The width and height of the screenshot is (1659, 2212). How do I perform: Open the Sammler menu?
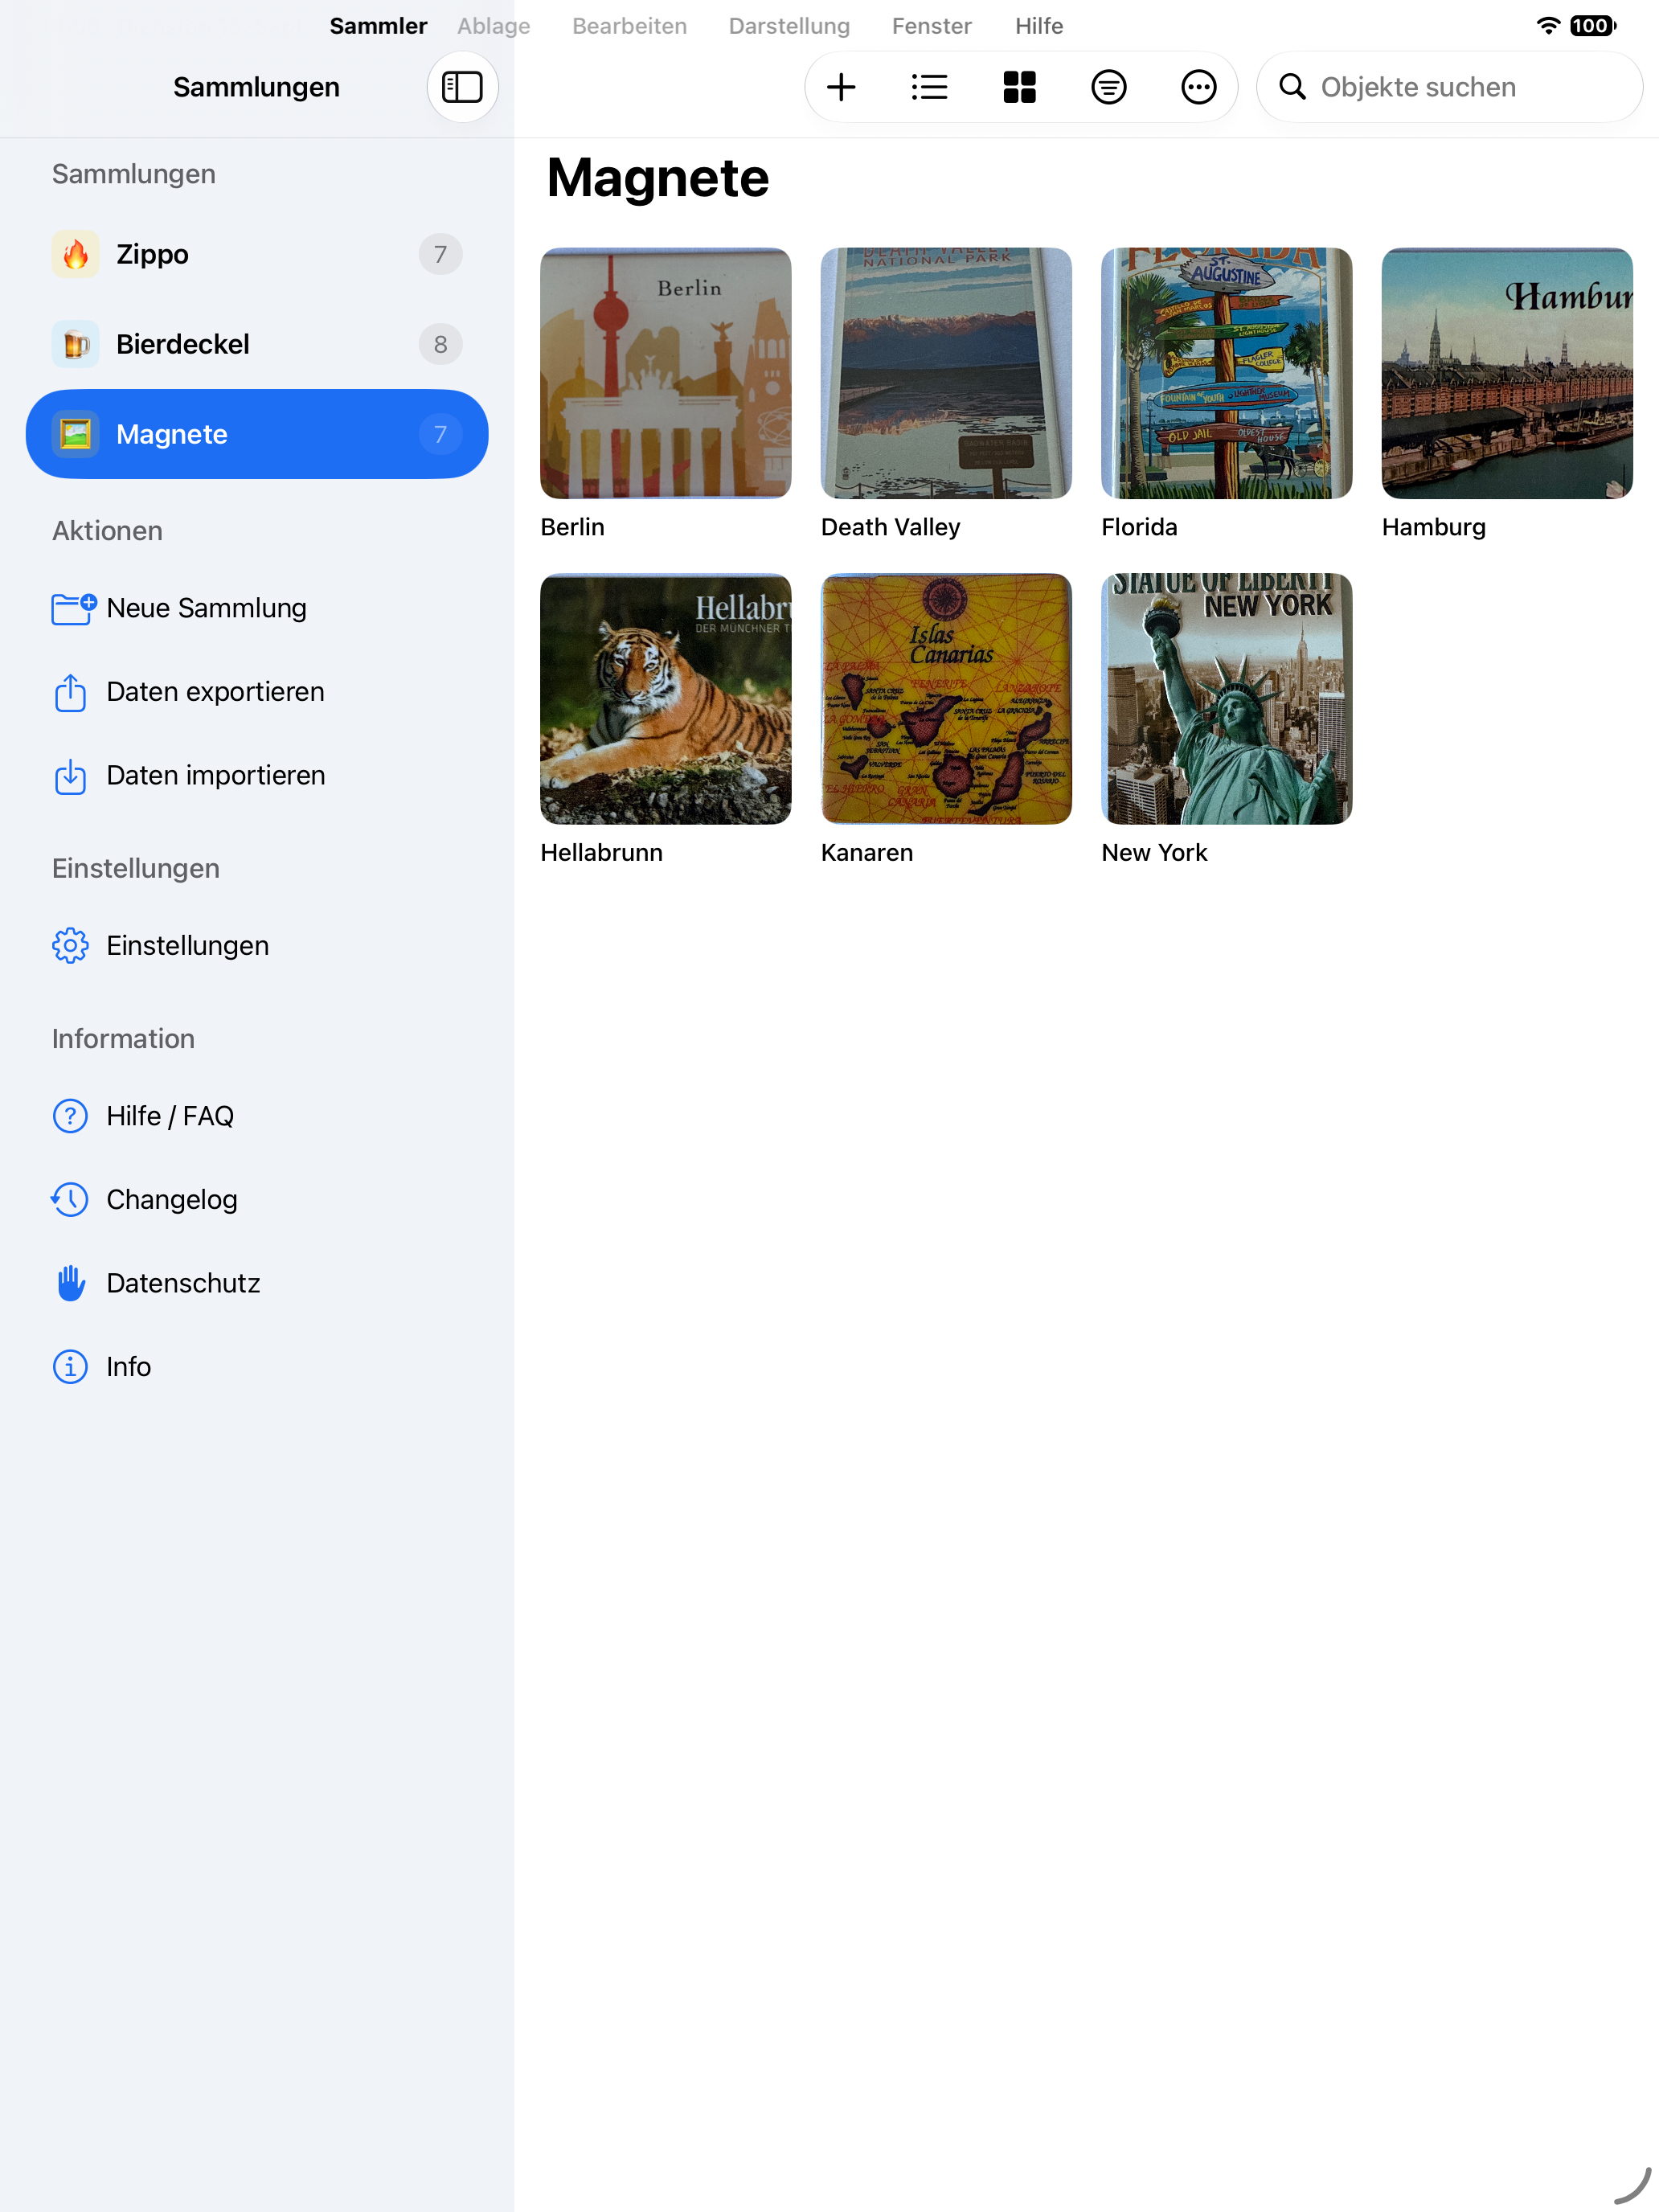(378, 26)
